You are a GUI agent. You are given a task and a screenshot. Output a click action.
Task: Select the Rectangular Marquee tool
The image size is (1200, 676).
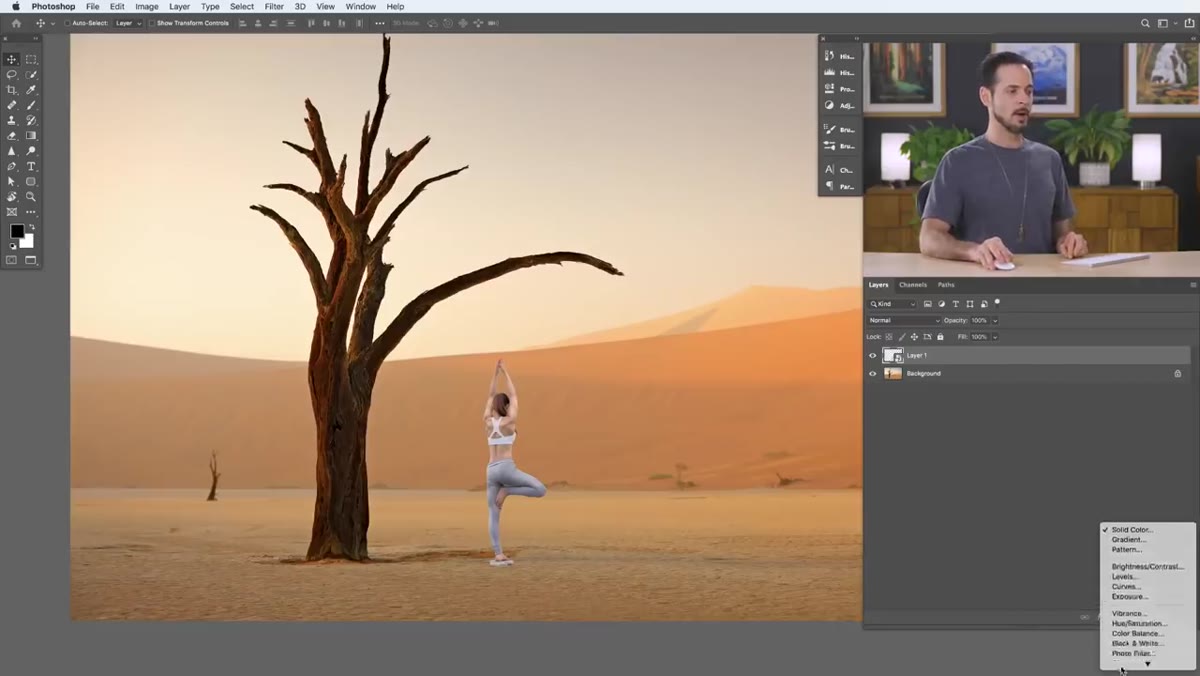(x=31, y=59)
